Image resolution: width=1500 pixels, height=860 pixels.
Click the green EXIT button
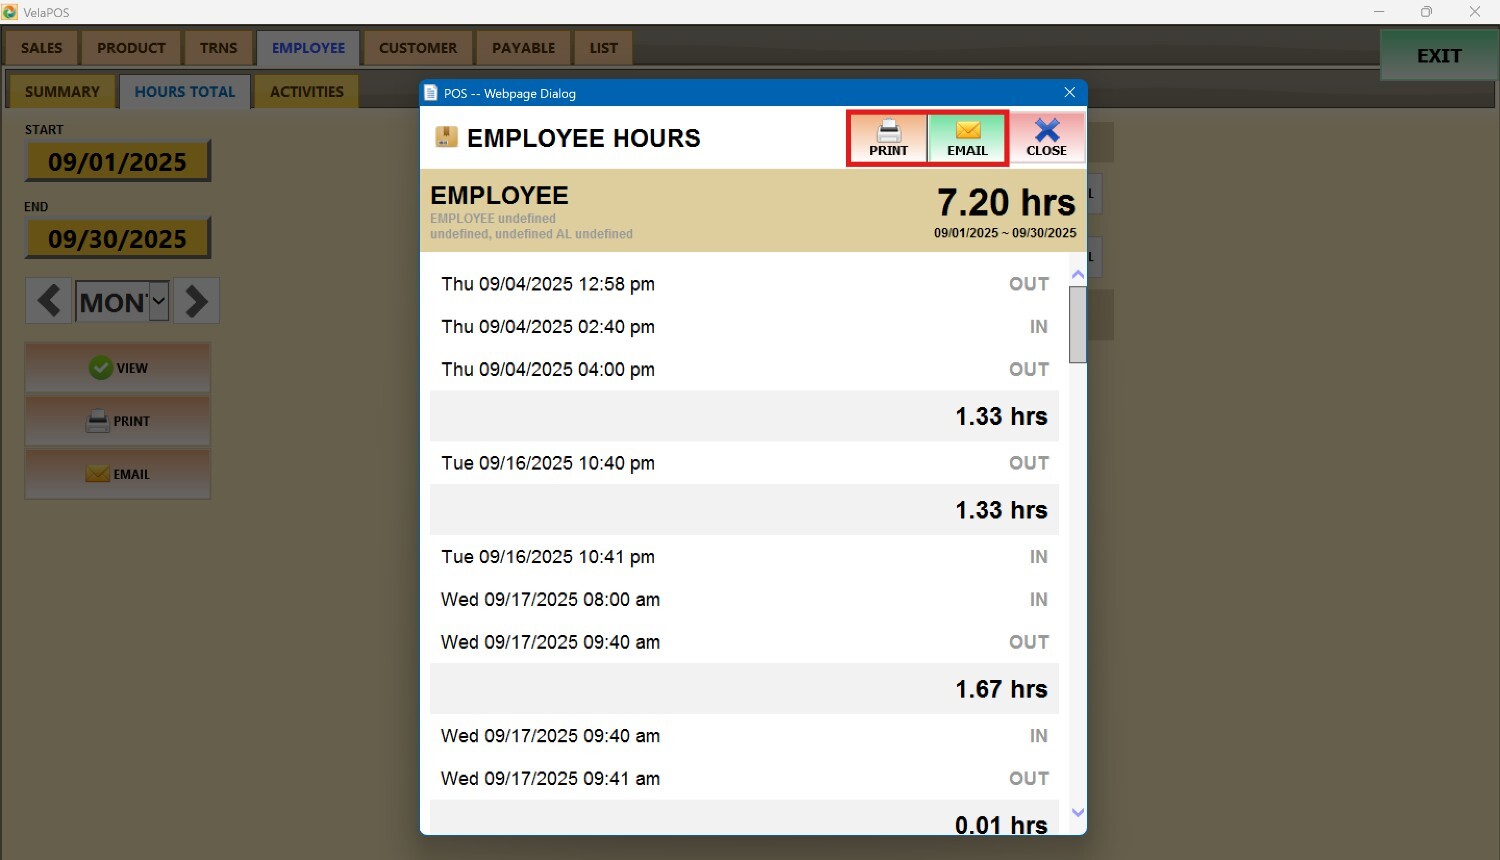click(1438, 56)
